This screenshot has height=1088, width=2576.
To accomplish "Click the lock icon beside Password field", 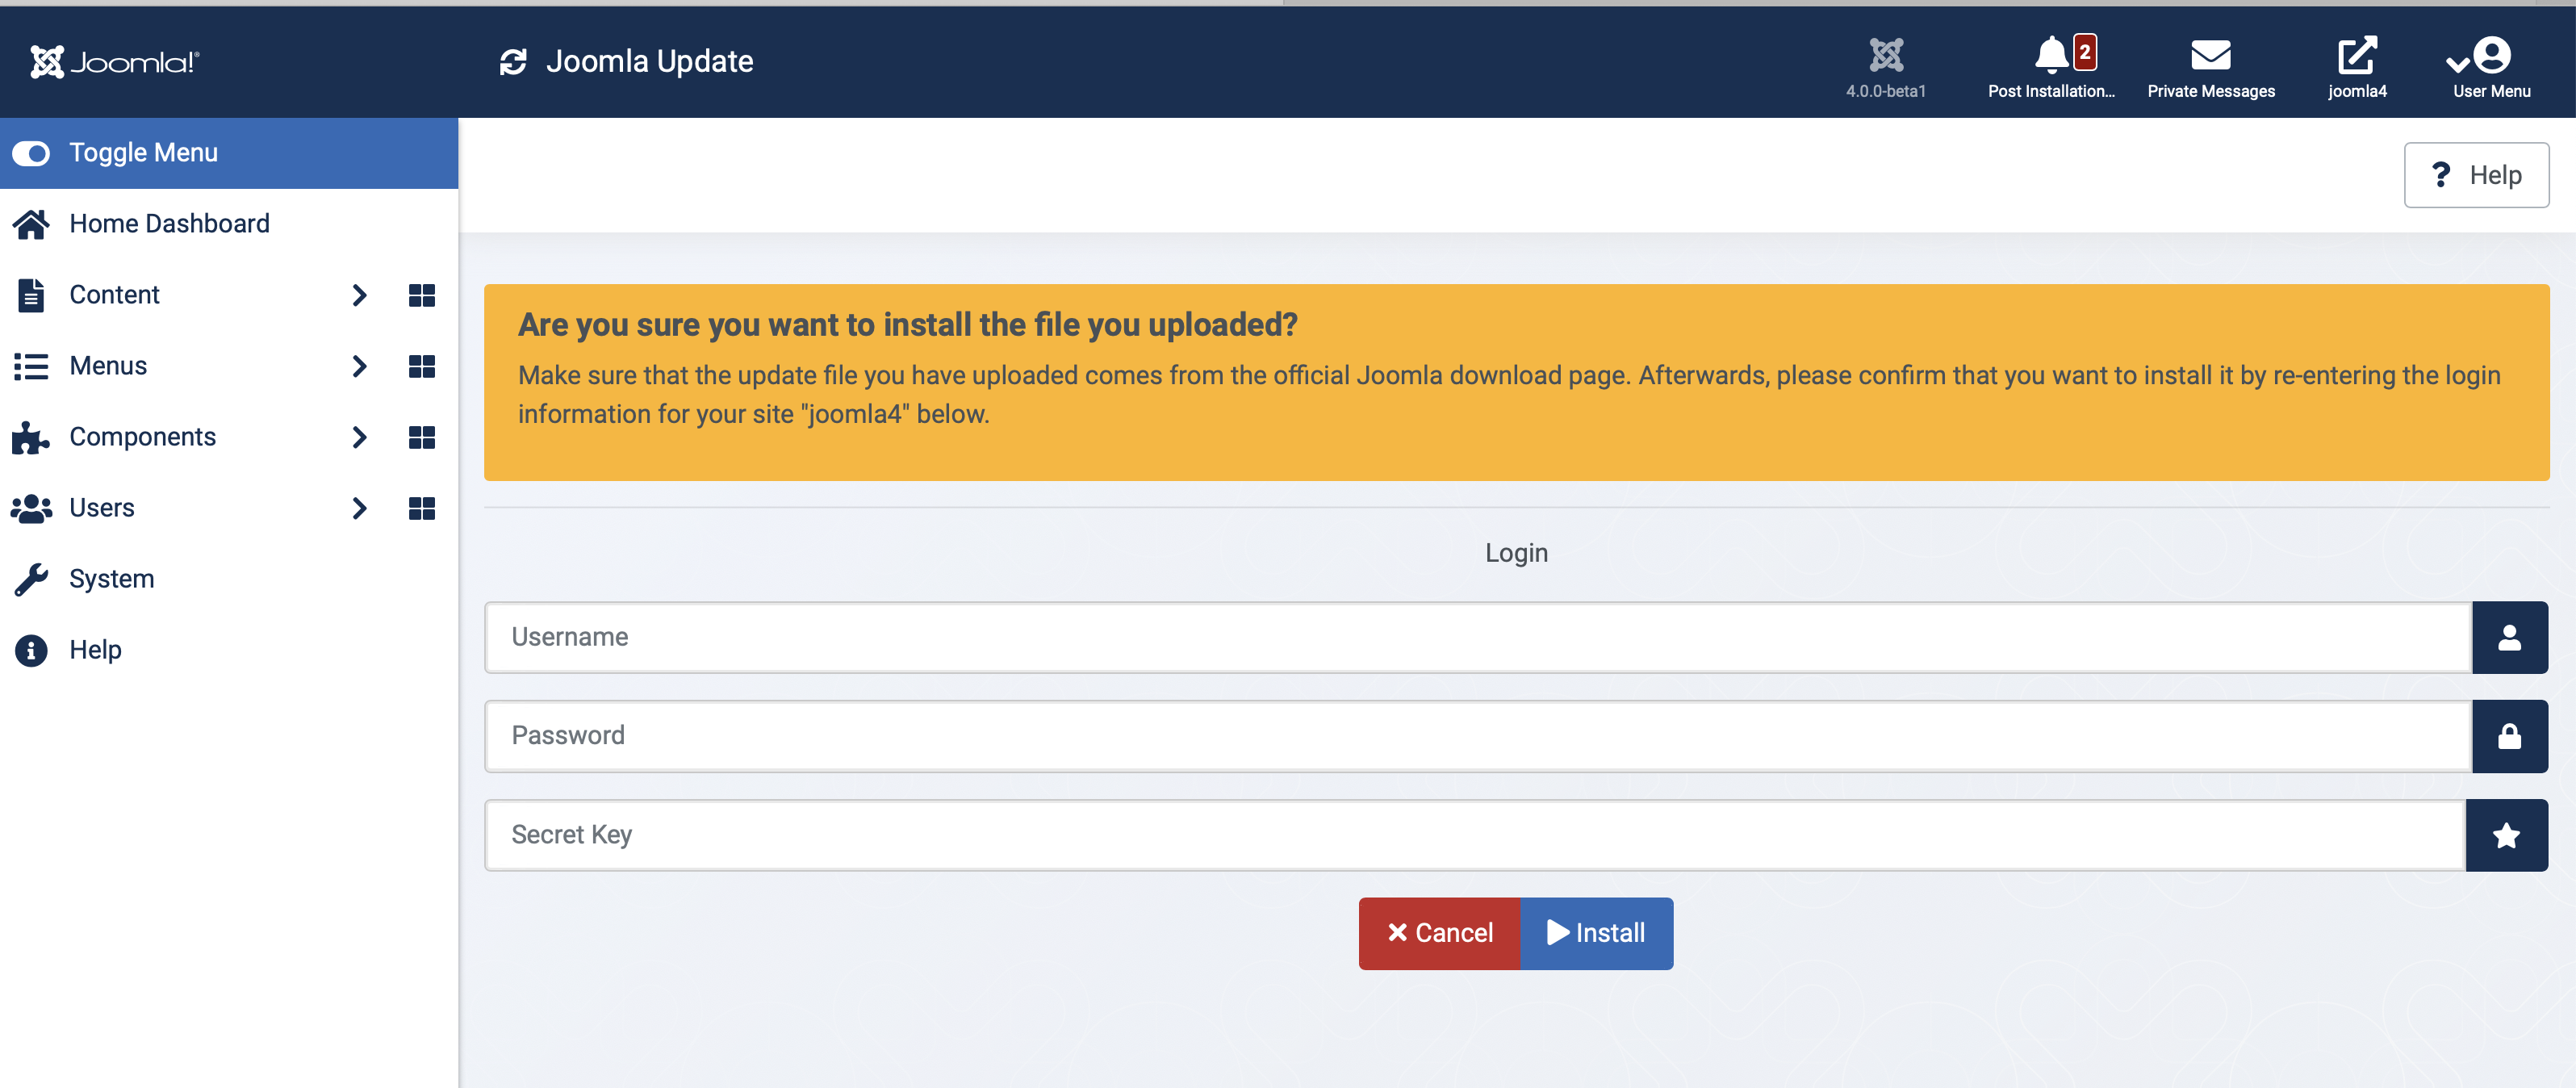I will coord(2510,736).
